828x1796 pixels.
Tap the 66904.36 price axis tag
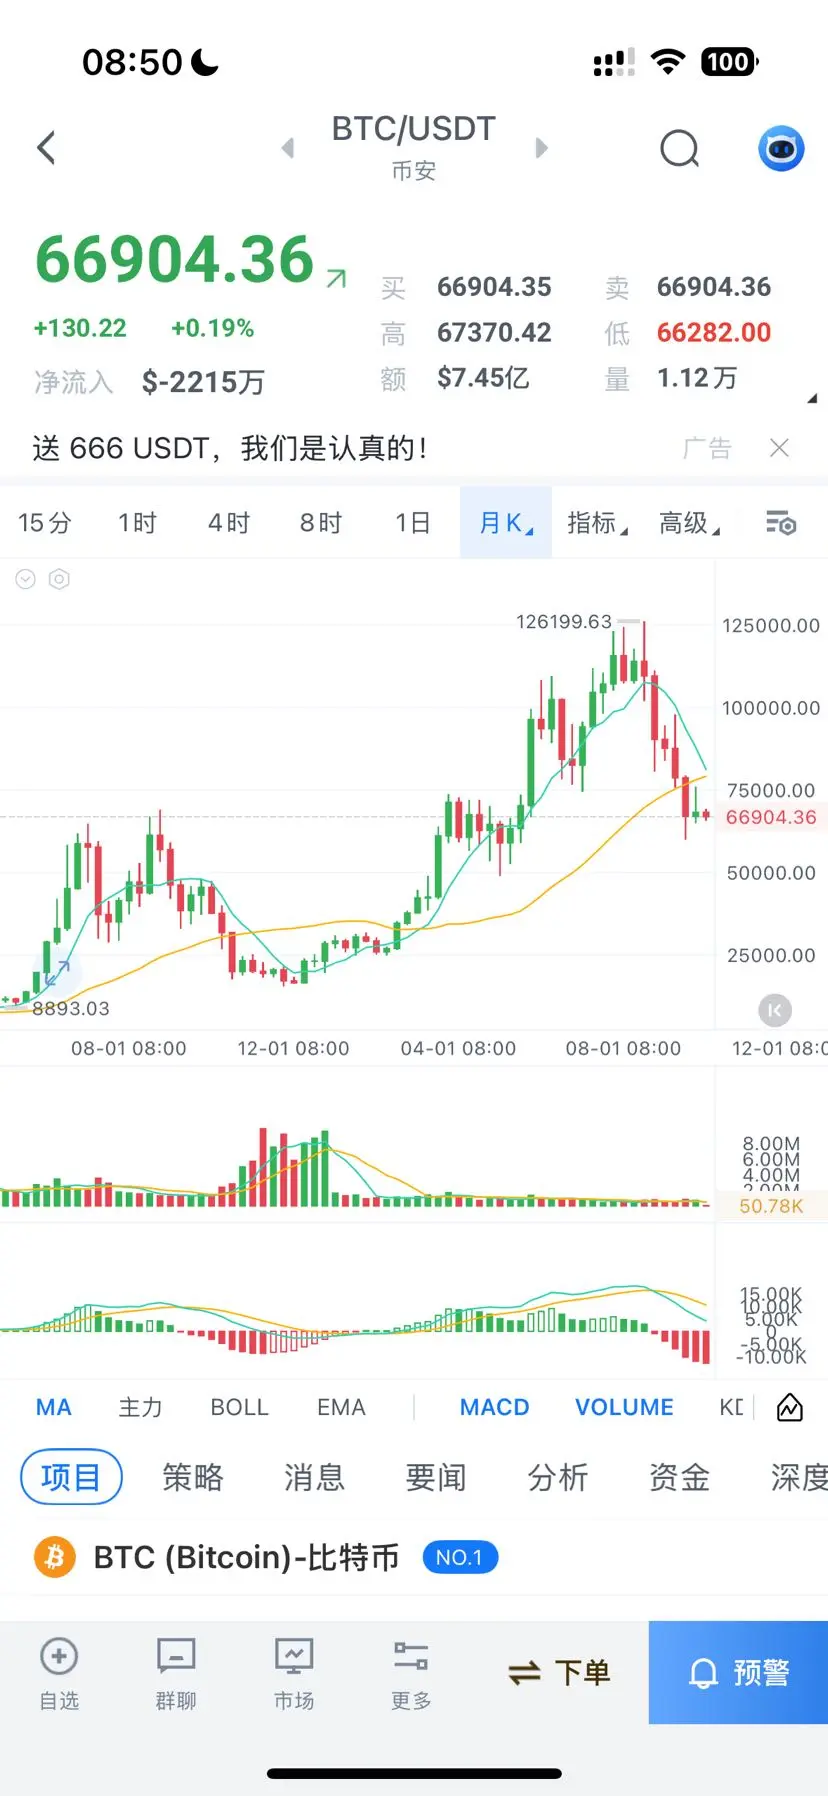(771, 817)
